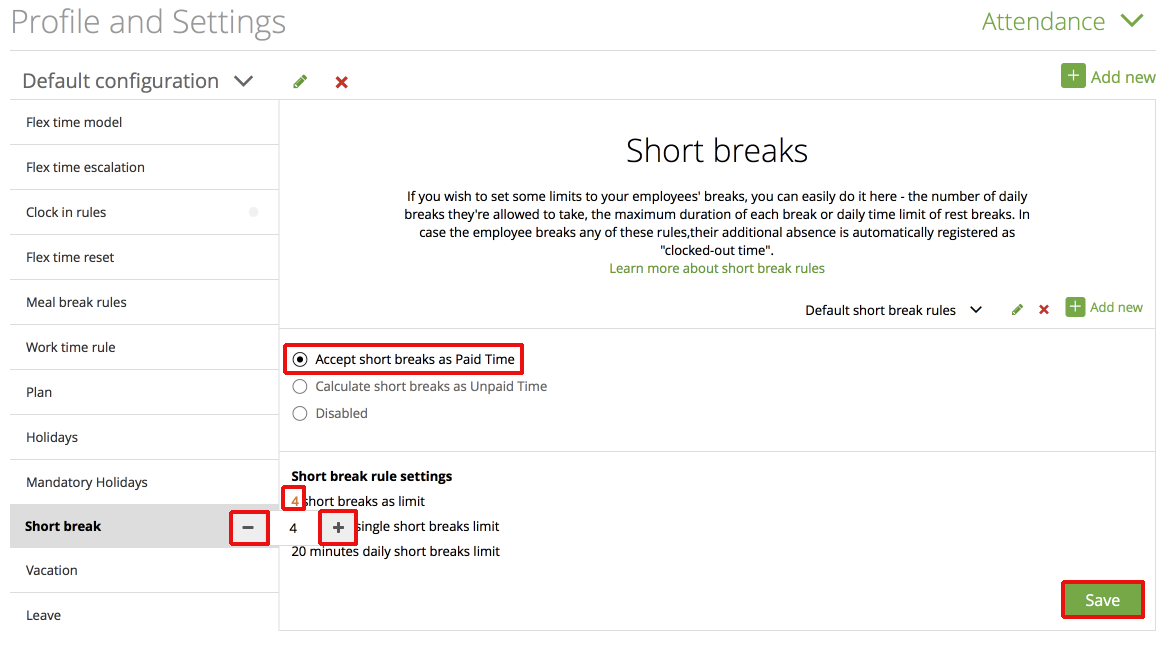The height and width of the screenshot is (658, 1167).
Task: Set short breaks to Disabled
Action: pyautogui.click(x=300, y=412)
